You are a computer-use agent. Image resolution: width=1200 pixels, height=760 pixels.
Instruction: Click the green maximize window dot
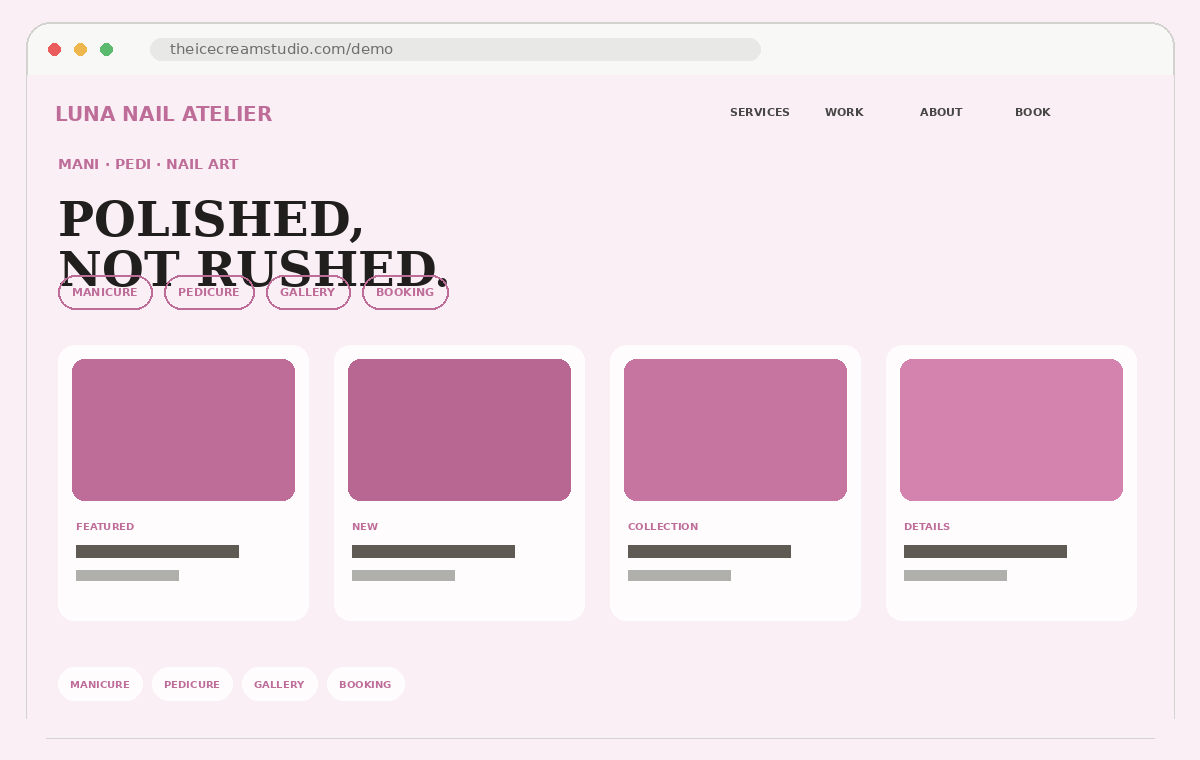pos(106,50)
